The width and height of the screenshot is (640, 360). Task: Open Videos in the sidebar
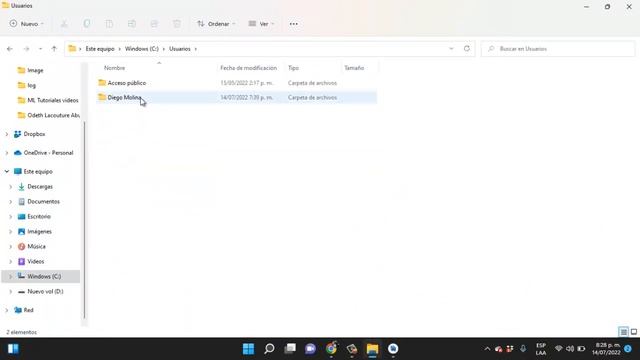pyautogui.click(x=36, y=261)
